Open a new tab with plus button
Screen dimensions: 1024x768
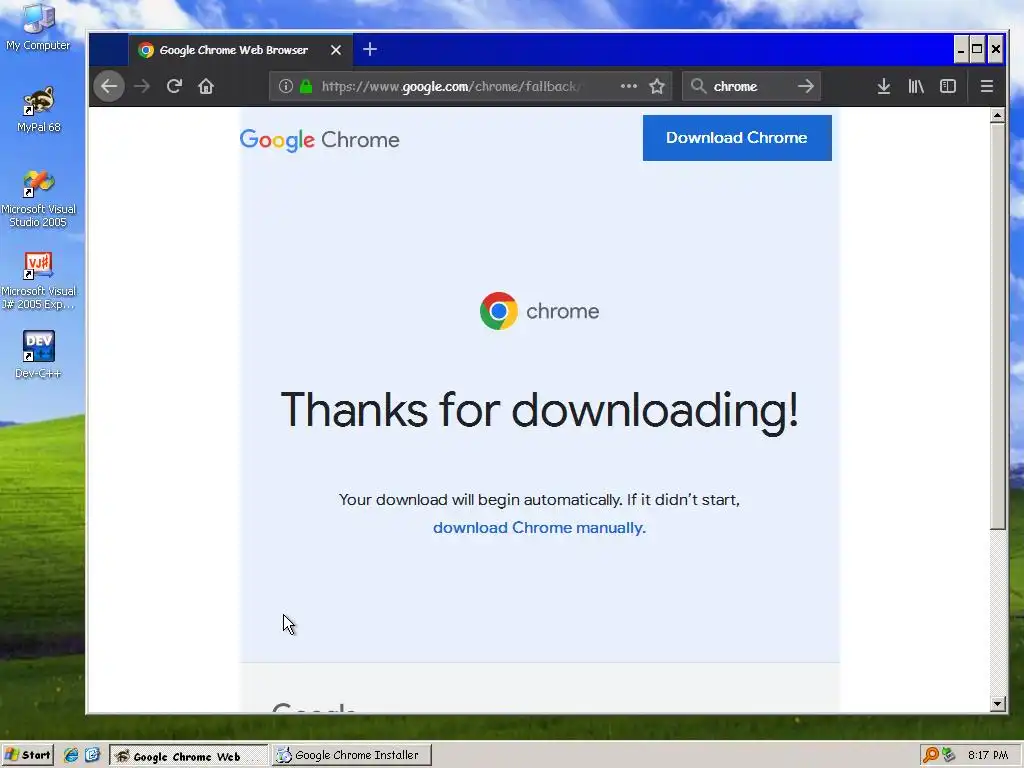coord(370,50)
